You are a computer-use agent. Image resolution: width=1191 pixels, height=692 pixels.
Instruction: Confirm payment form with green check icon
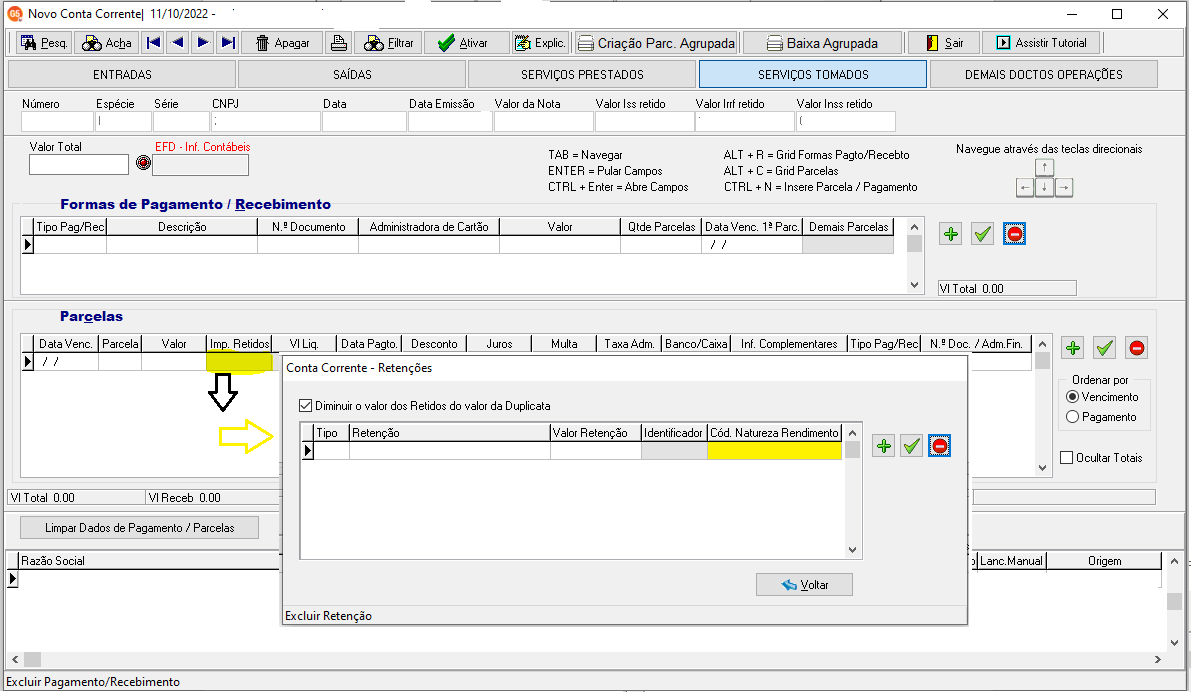pyautogui.click(x=982, y=234)
